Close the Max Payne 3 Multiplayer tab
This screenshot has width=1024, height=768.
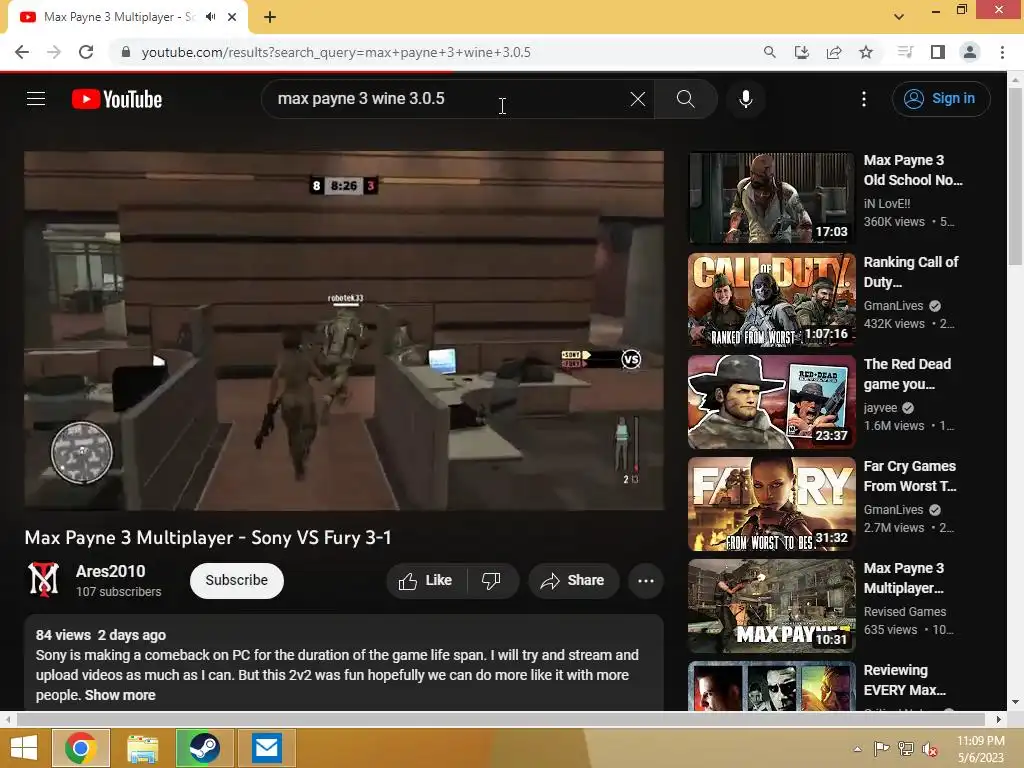(232, 17)
